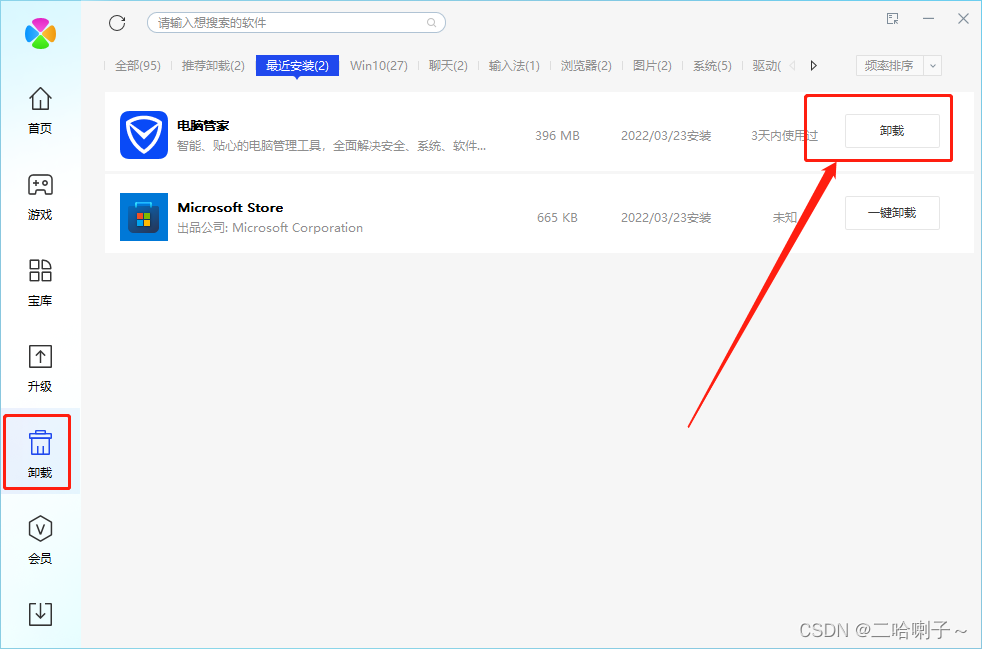Click the 电脑管家 name text
Viewport: 982px width, 649px height.
(x=204, y=126)
